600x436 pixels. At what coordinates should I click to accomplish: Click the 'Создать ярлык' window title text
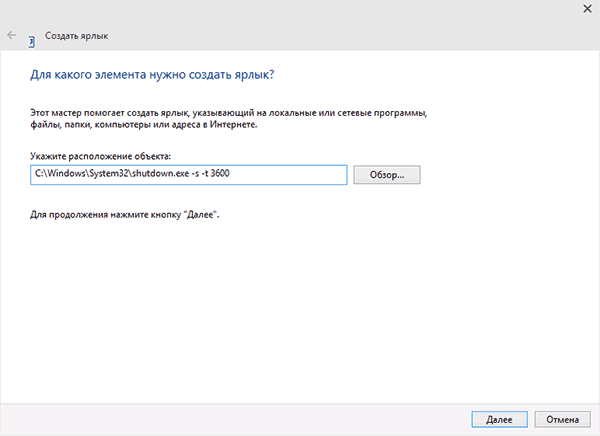pos(78,37)
